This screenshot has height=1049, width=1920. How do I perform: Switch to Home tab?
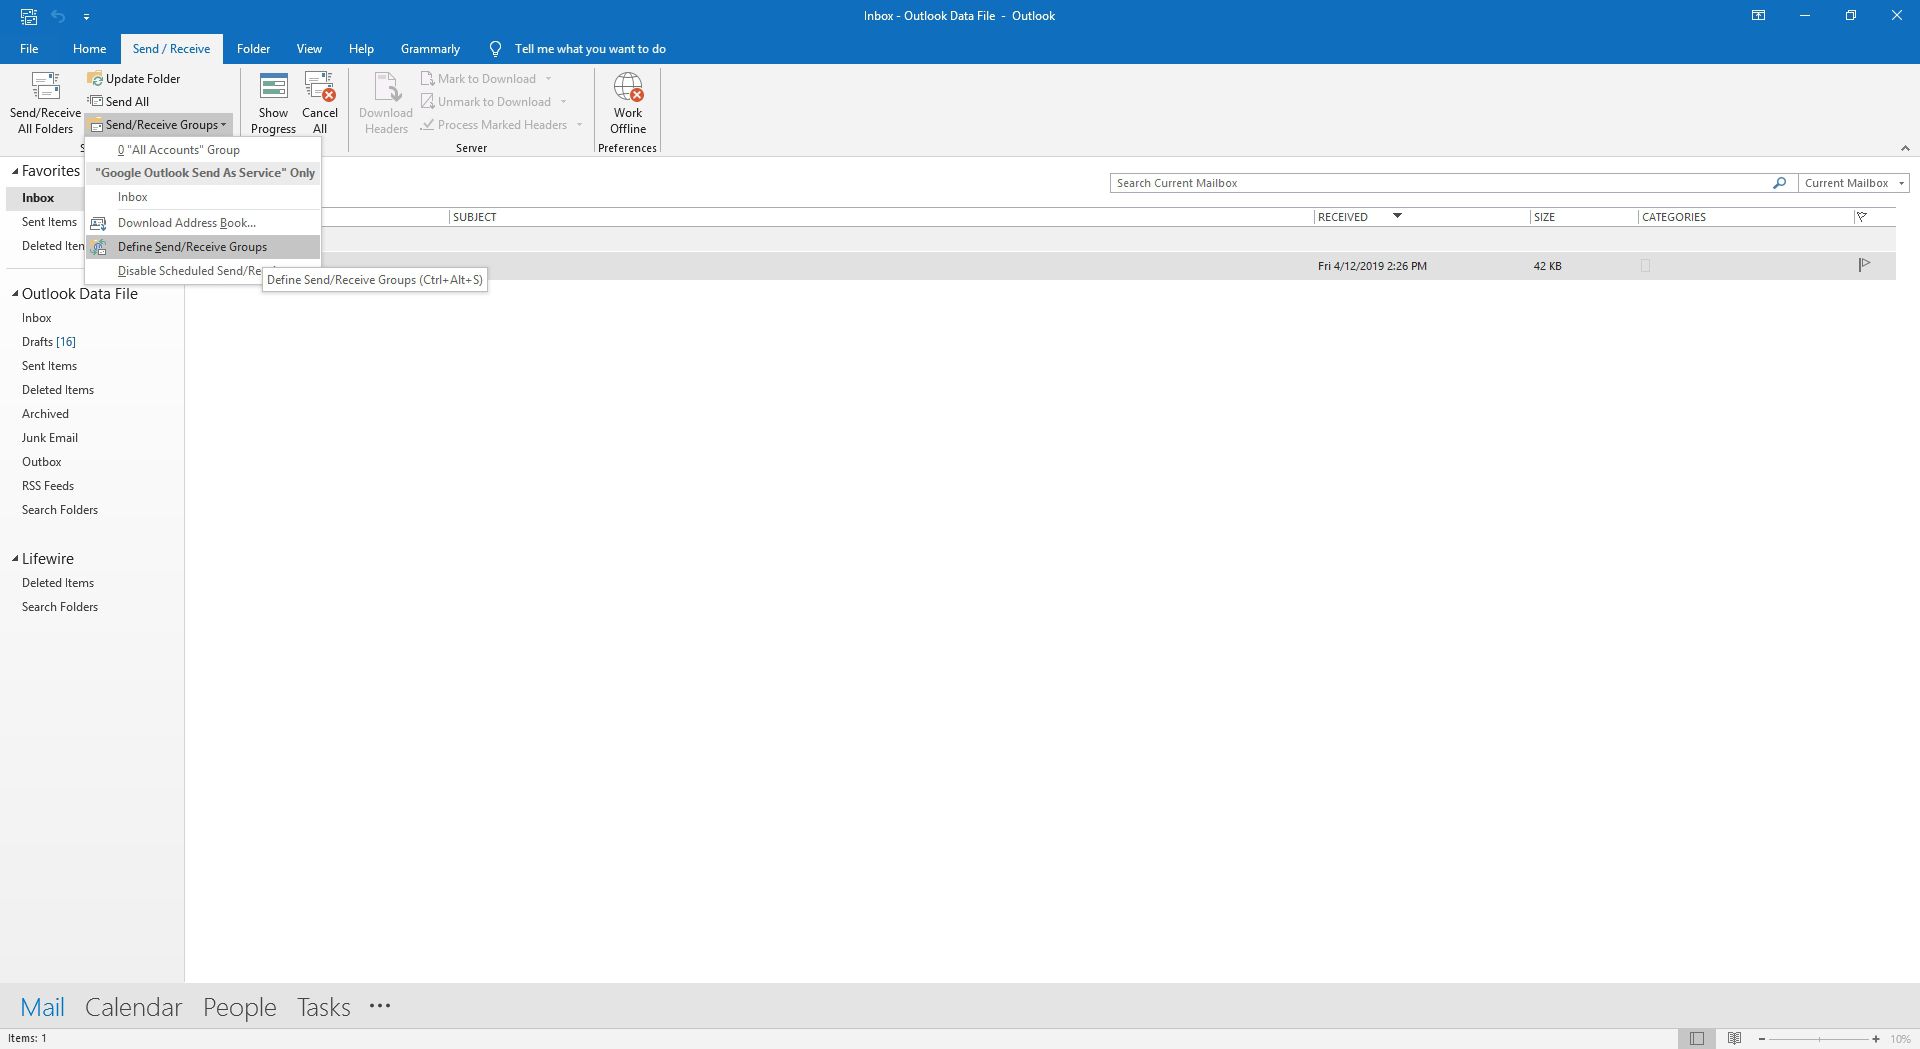click(x=89, y=48)
